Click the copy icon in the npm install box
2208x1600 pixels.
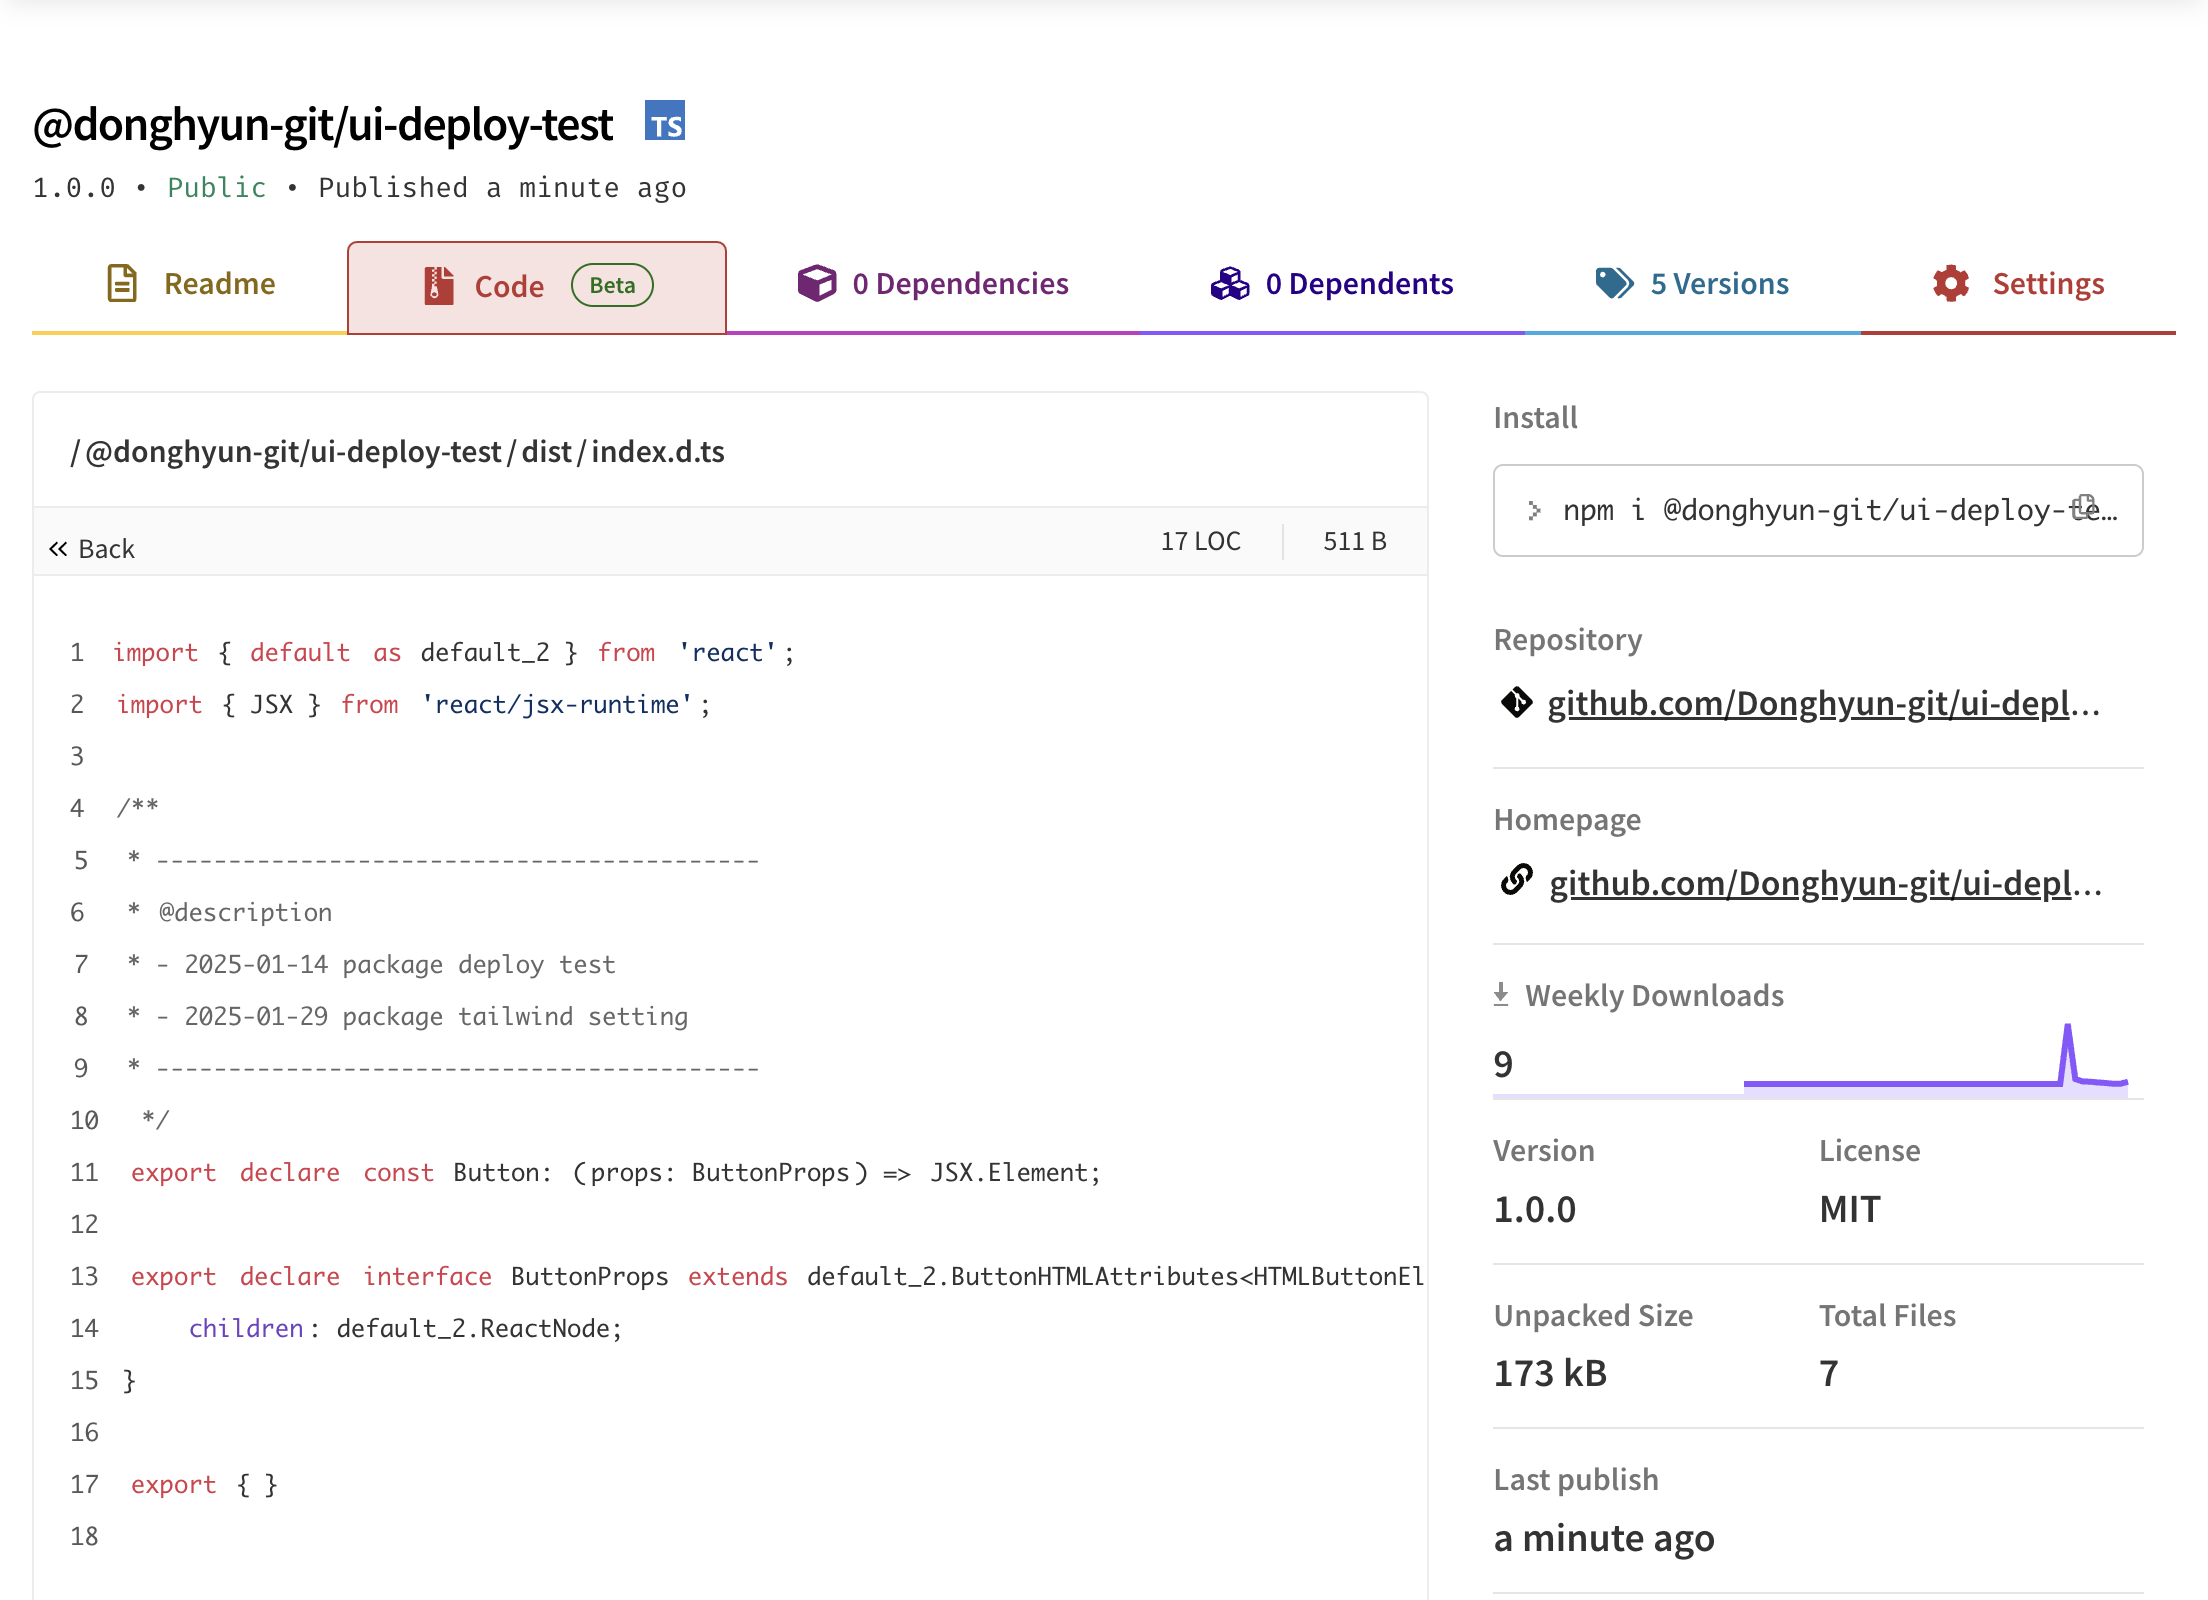point(2082,508)
